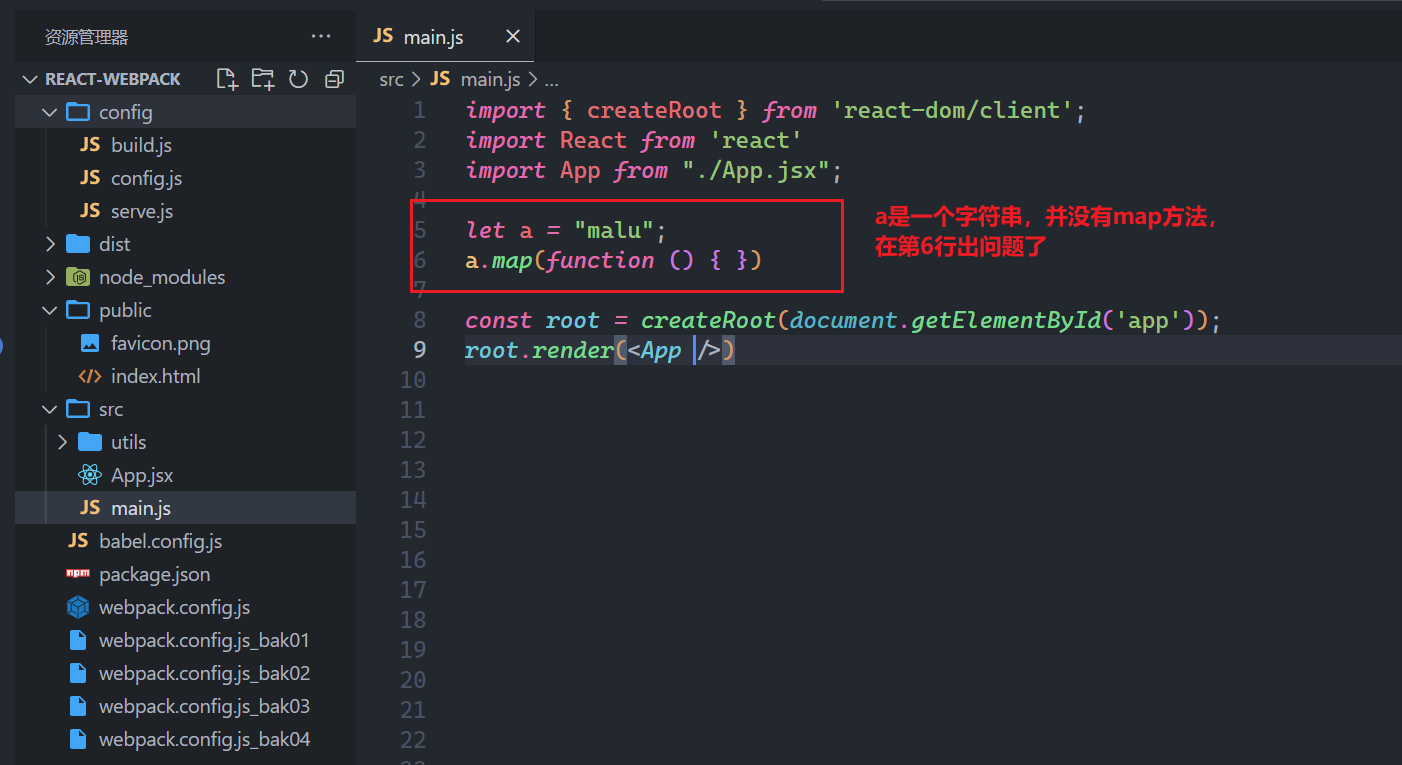Collapse all folders in explorer
This screenshot has width=1402, height=765.
(x=334, y=79)
